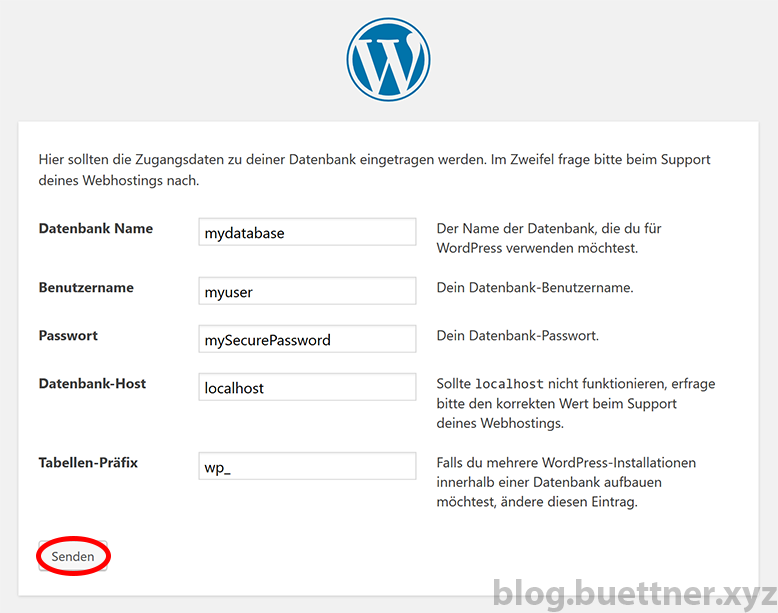Click the 'Datenbank-Host' label
Image resolution: width=778 pixels, height=613 pixels.
(92, 384)
